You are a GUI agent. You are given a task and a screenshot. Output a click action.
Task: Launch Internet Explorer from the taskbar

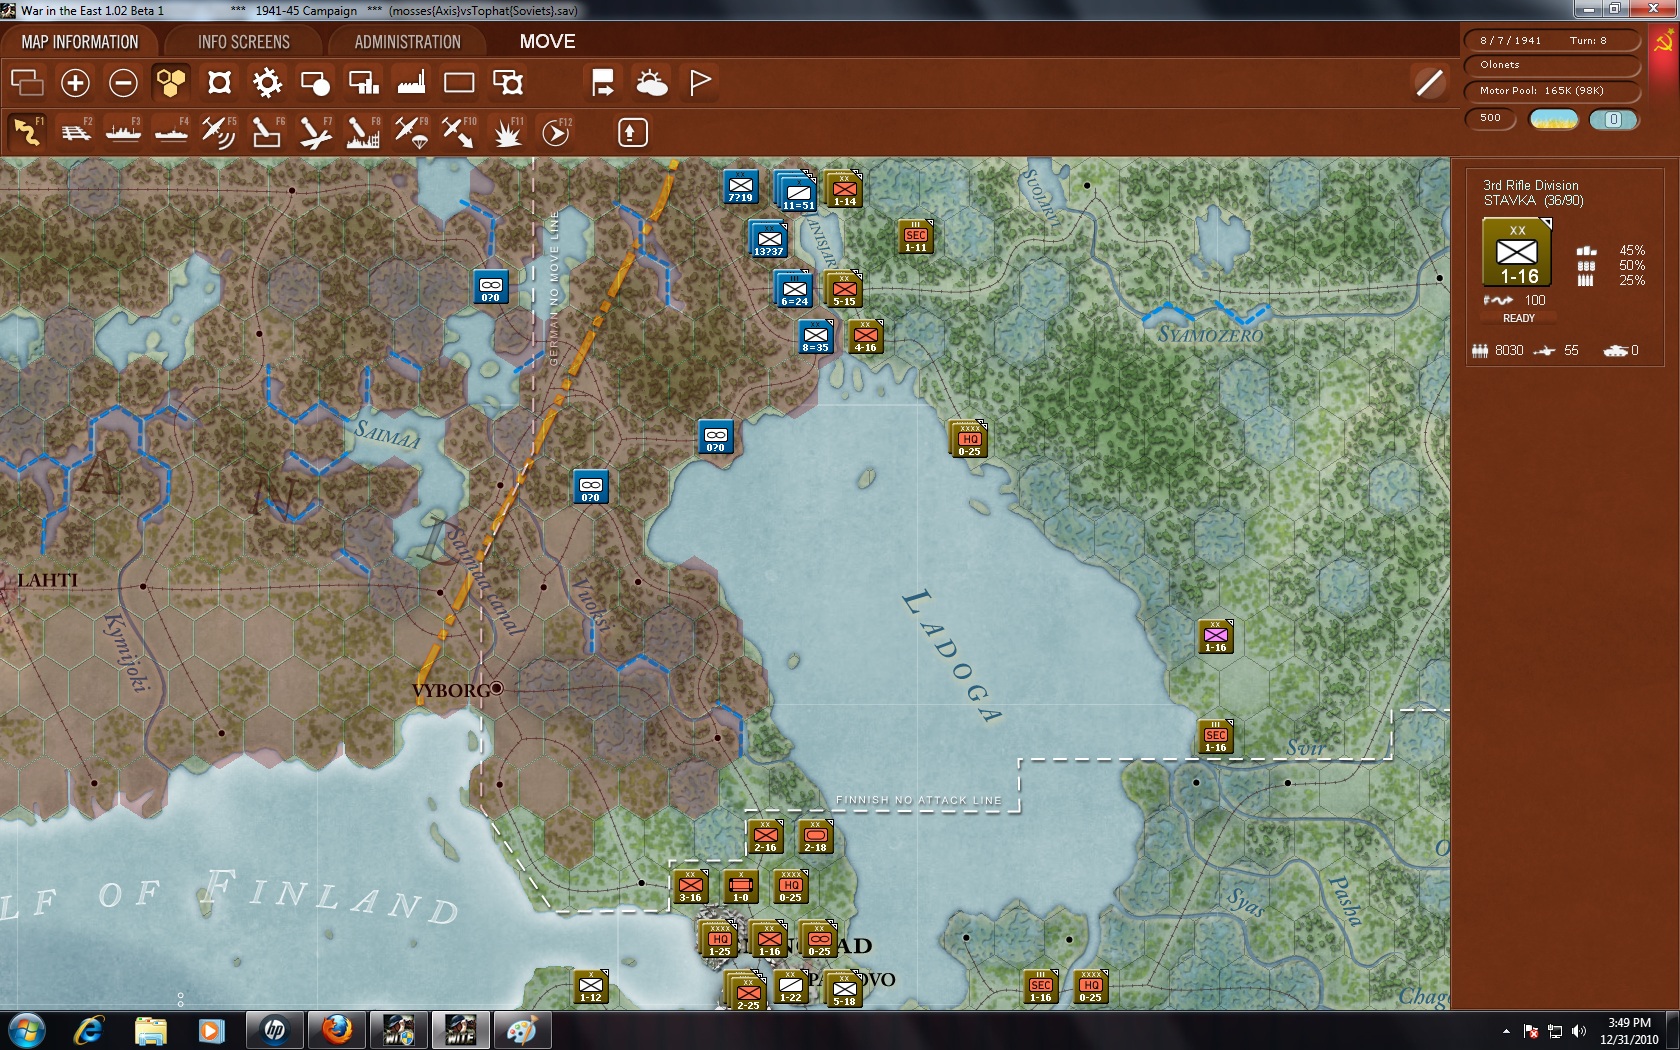click(x=88, y=1030)
